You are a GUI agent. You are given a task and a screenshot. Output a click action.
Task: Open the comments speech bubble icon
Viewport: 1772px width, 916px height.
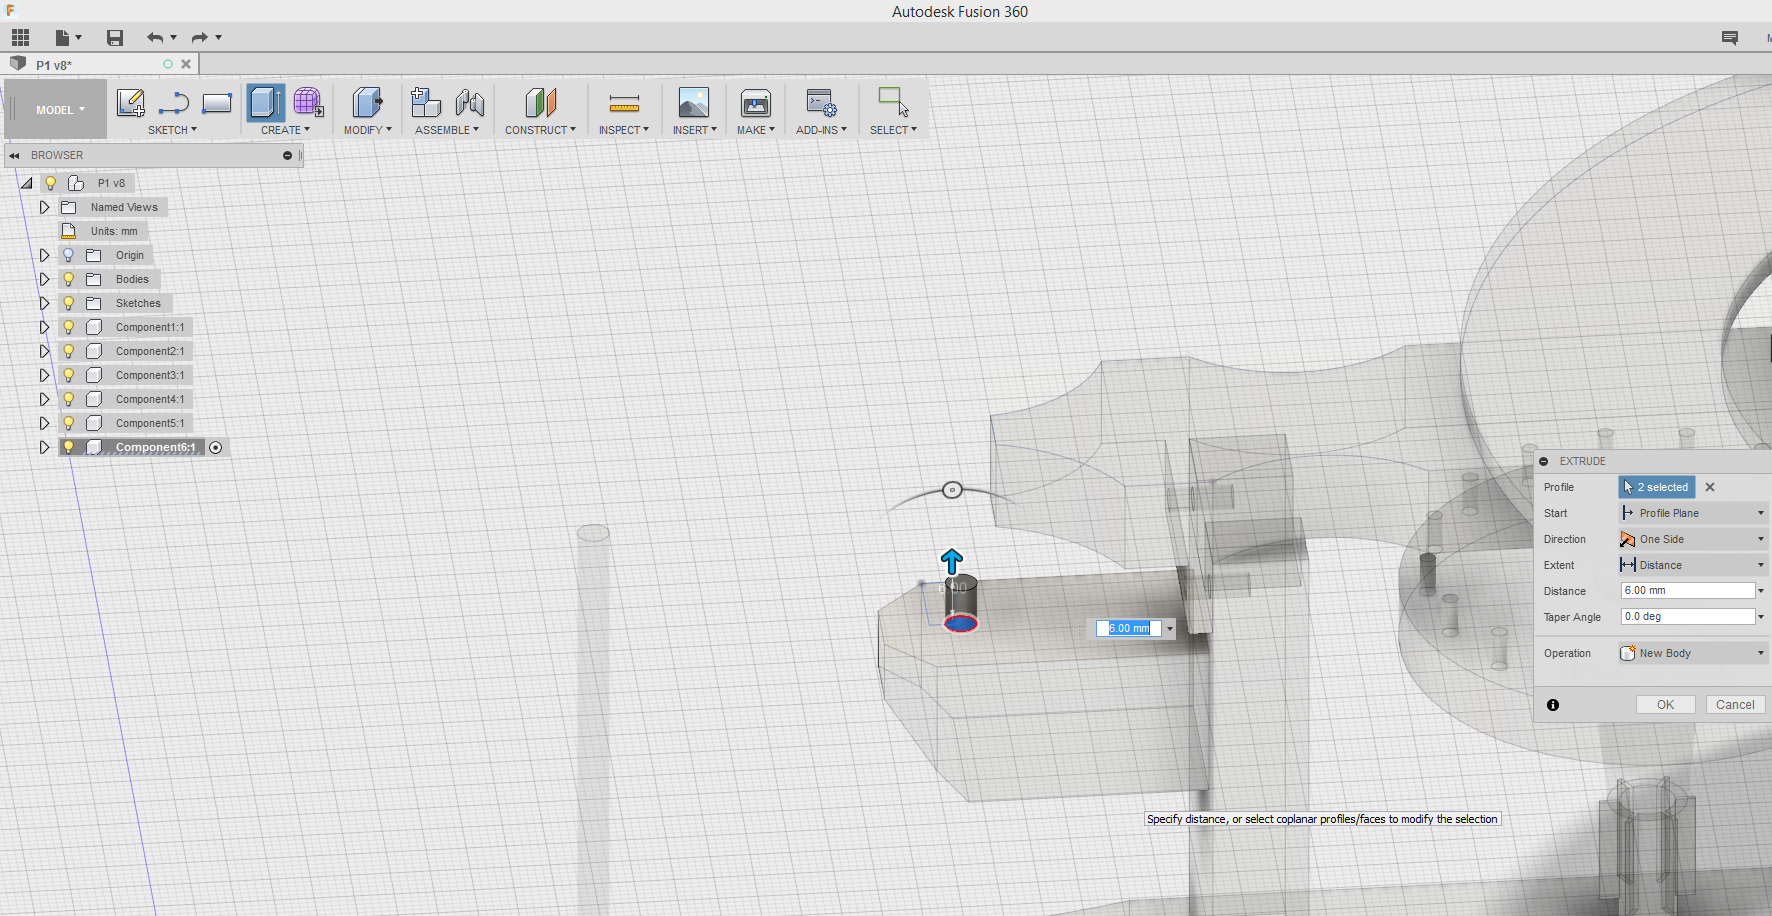point(1730,38)
